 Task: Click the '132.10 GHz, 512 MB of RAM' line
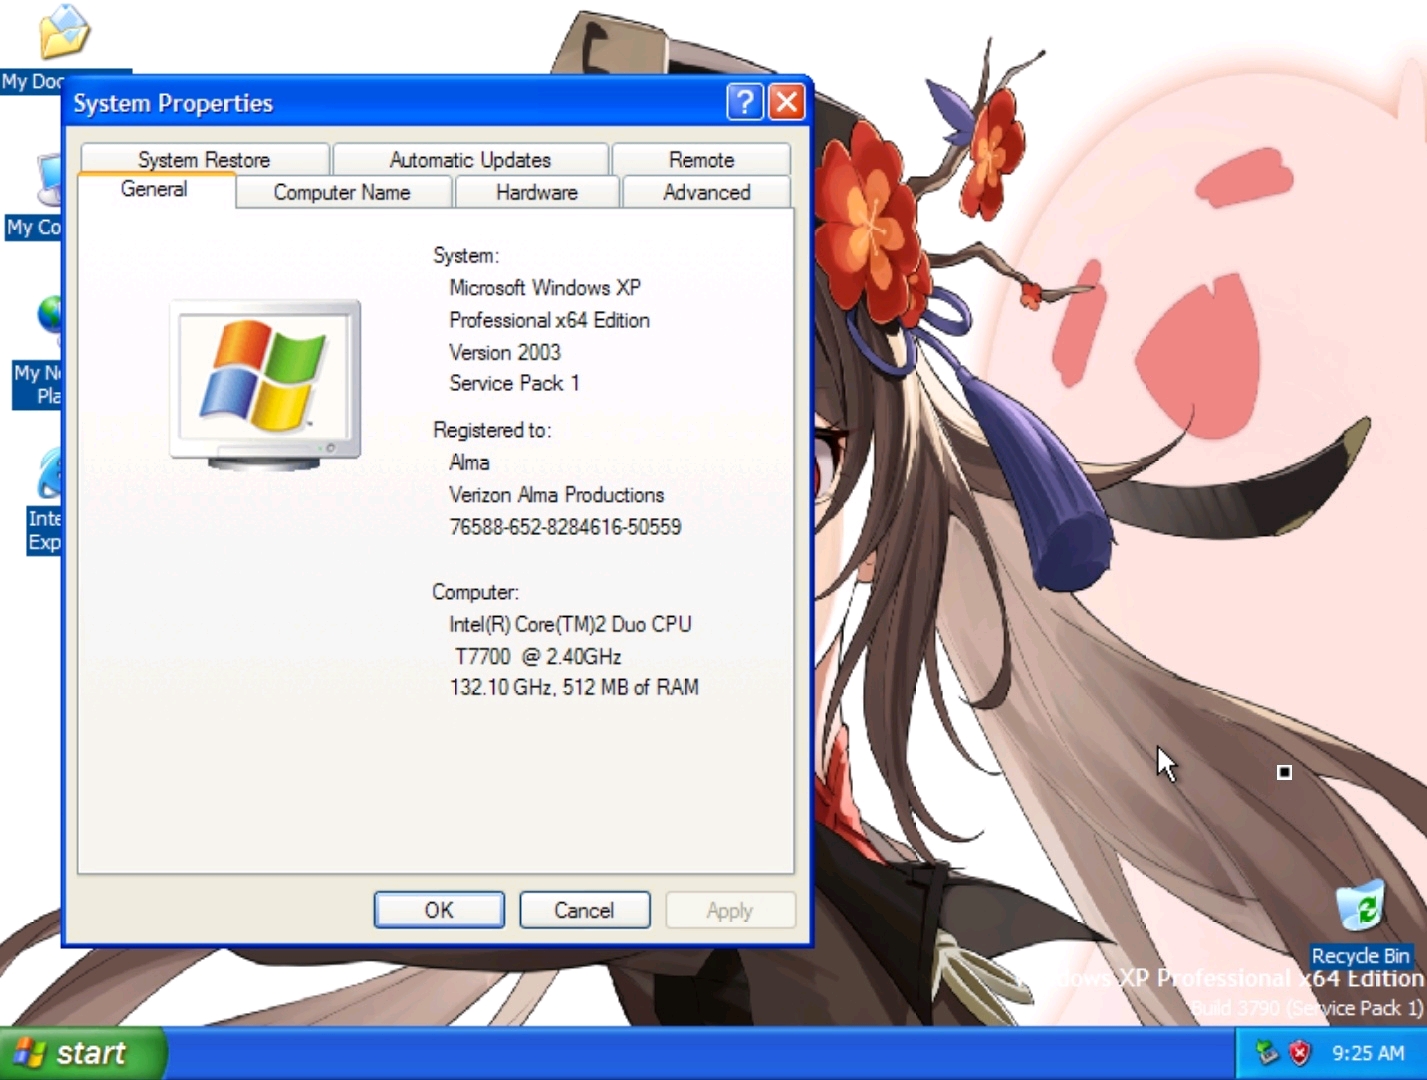click(574, 687)
